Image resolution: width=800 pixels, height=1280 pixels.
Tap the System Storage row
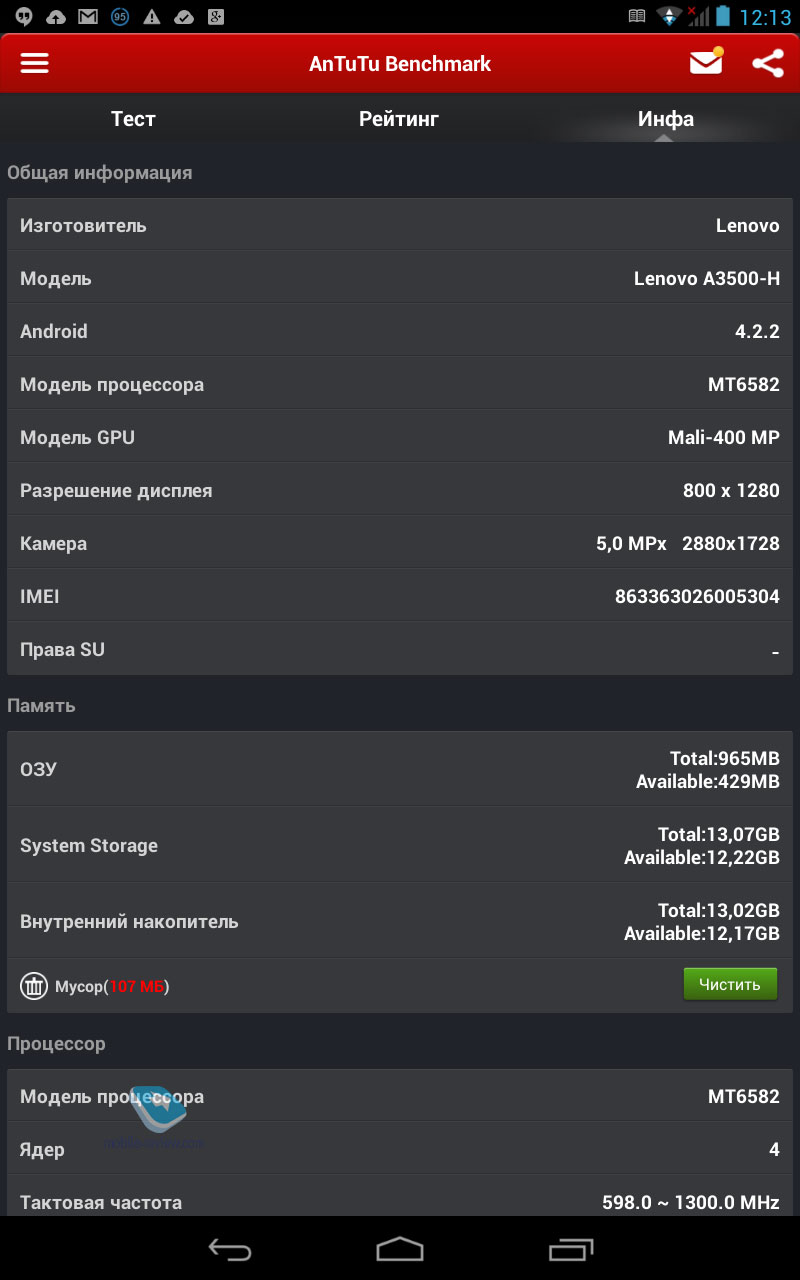click(400, 846)
